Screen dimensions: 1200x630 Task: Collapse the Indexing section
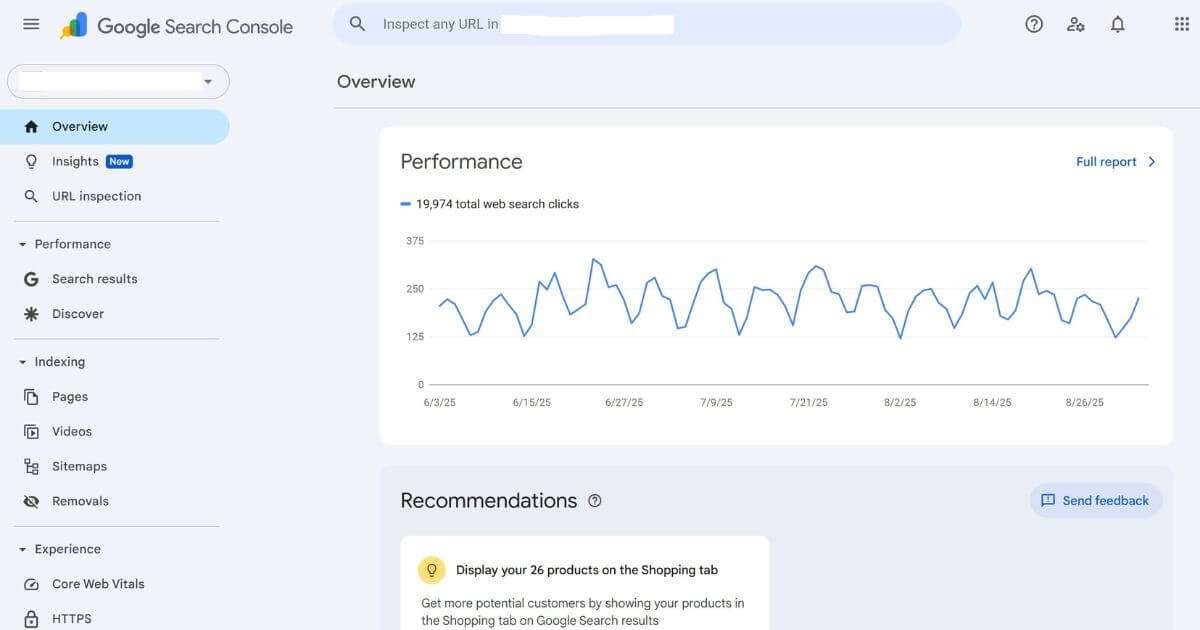click(23, 361)
